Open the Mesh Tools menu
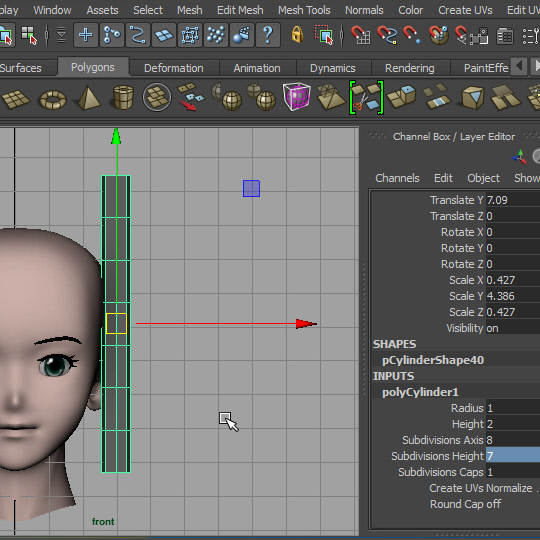The height and width of the screenshot is (540, 540). click(304, 10)
